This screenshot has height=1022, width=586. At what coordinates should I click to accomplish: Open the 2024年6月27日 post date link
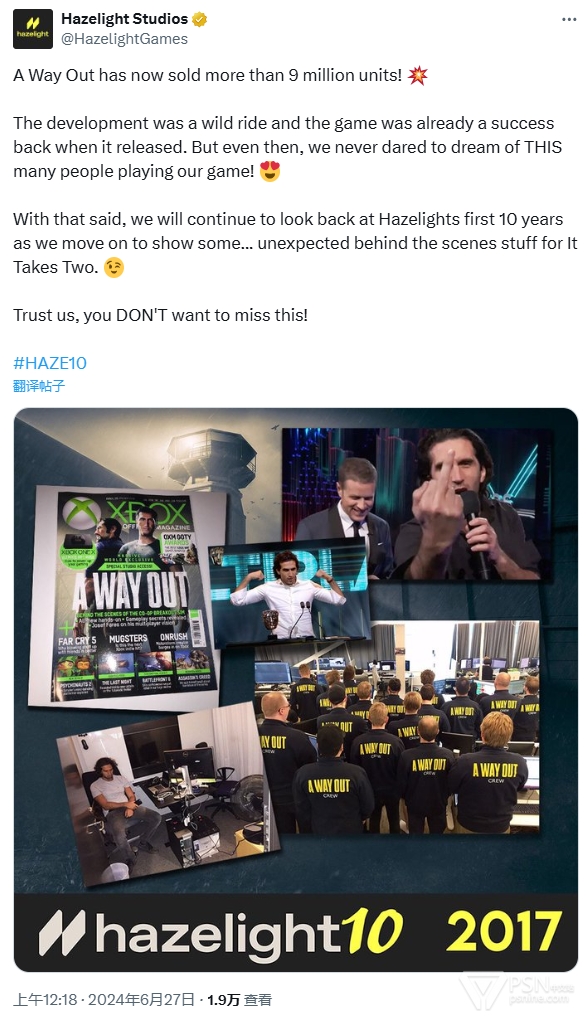[141, 1000]
